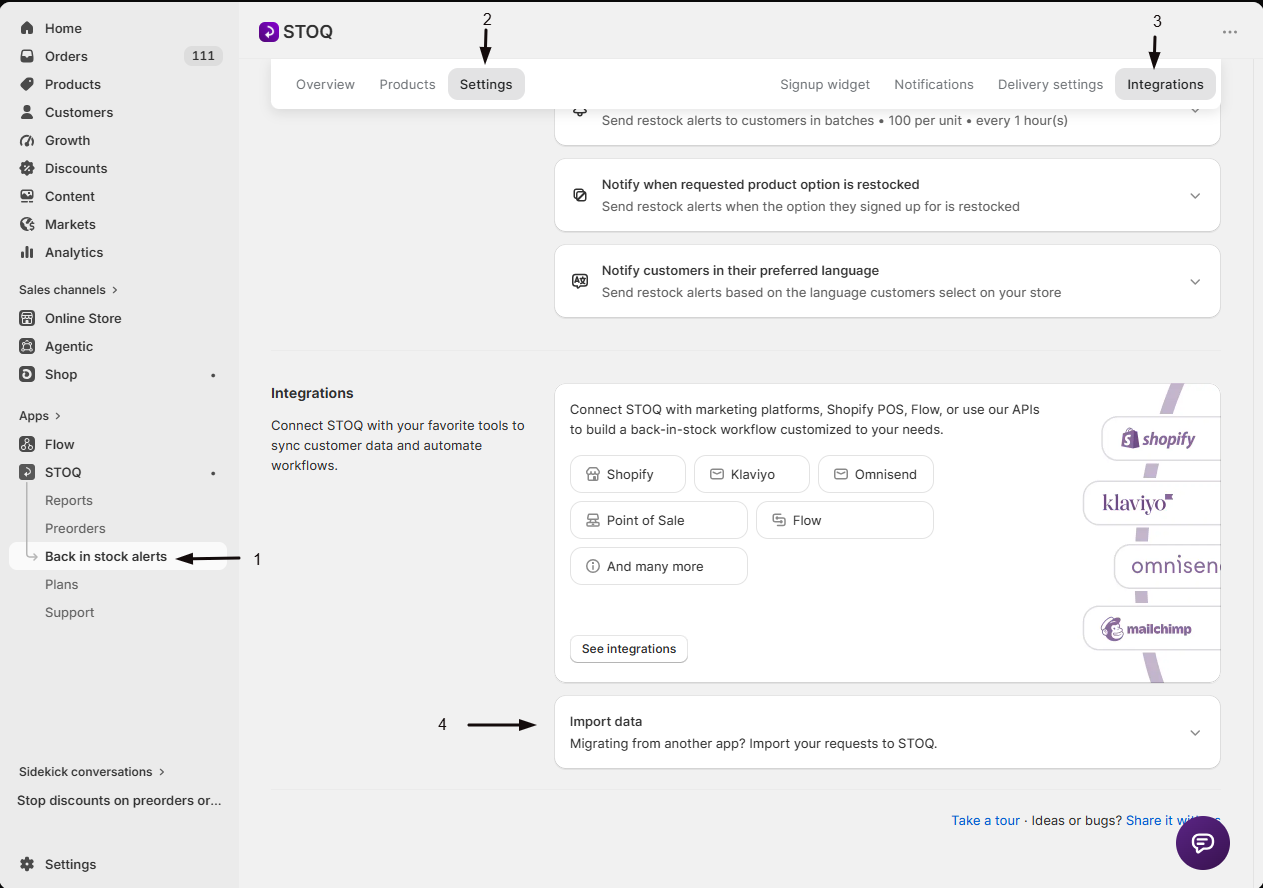The image size is (1263, 888).
Task: Click the Content icon in sidebar
Action: (x=27, y=196)
